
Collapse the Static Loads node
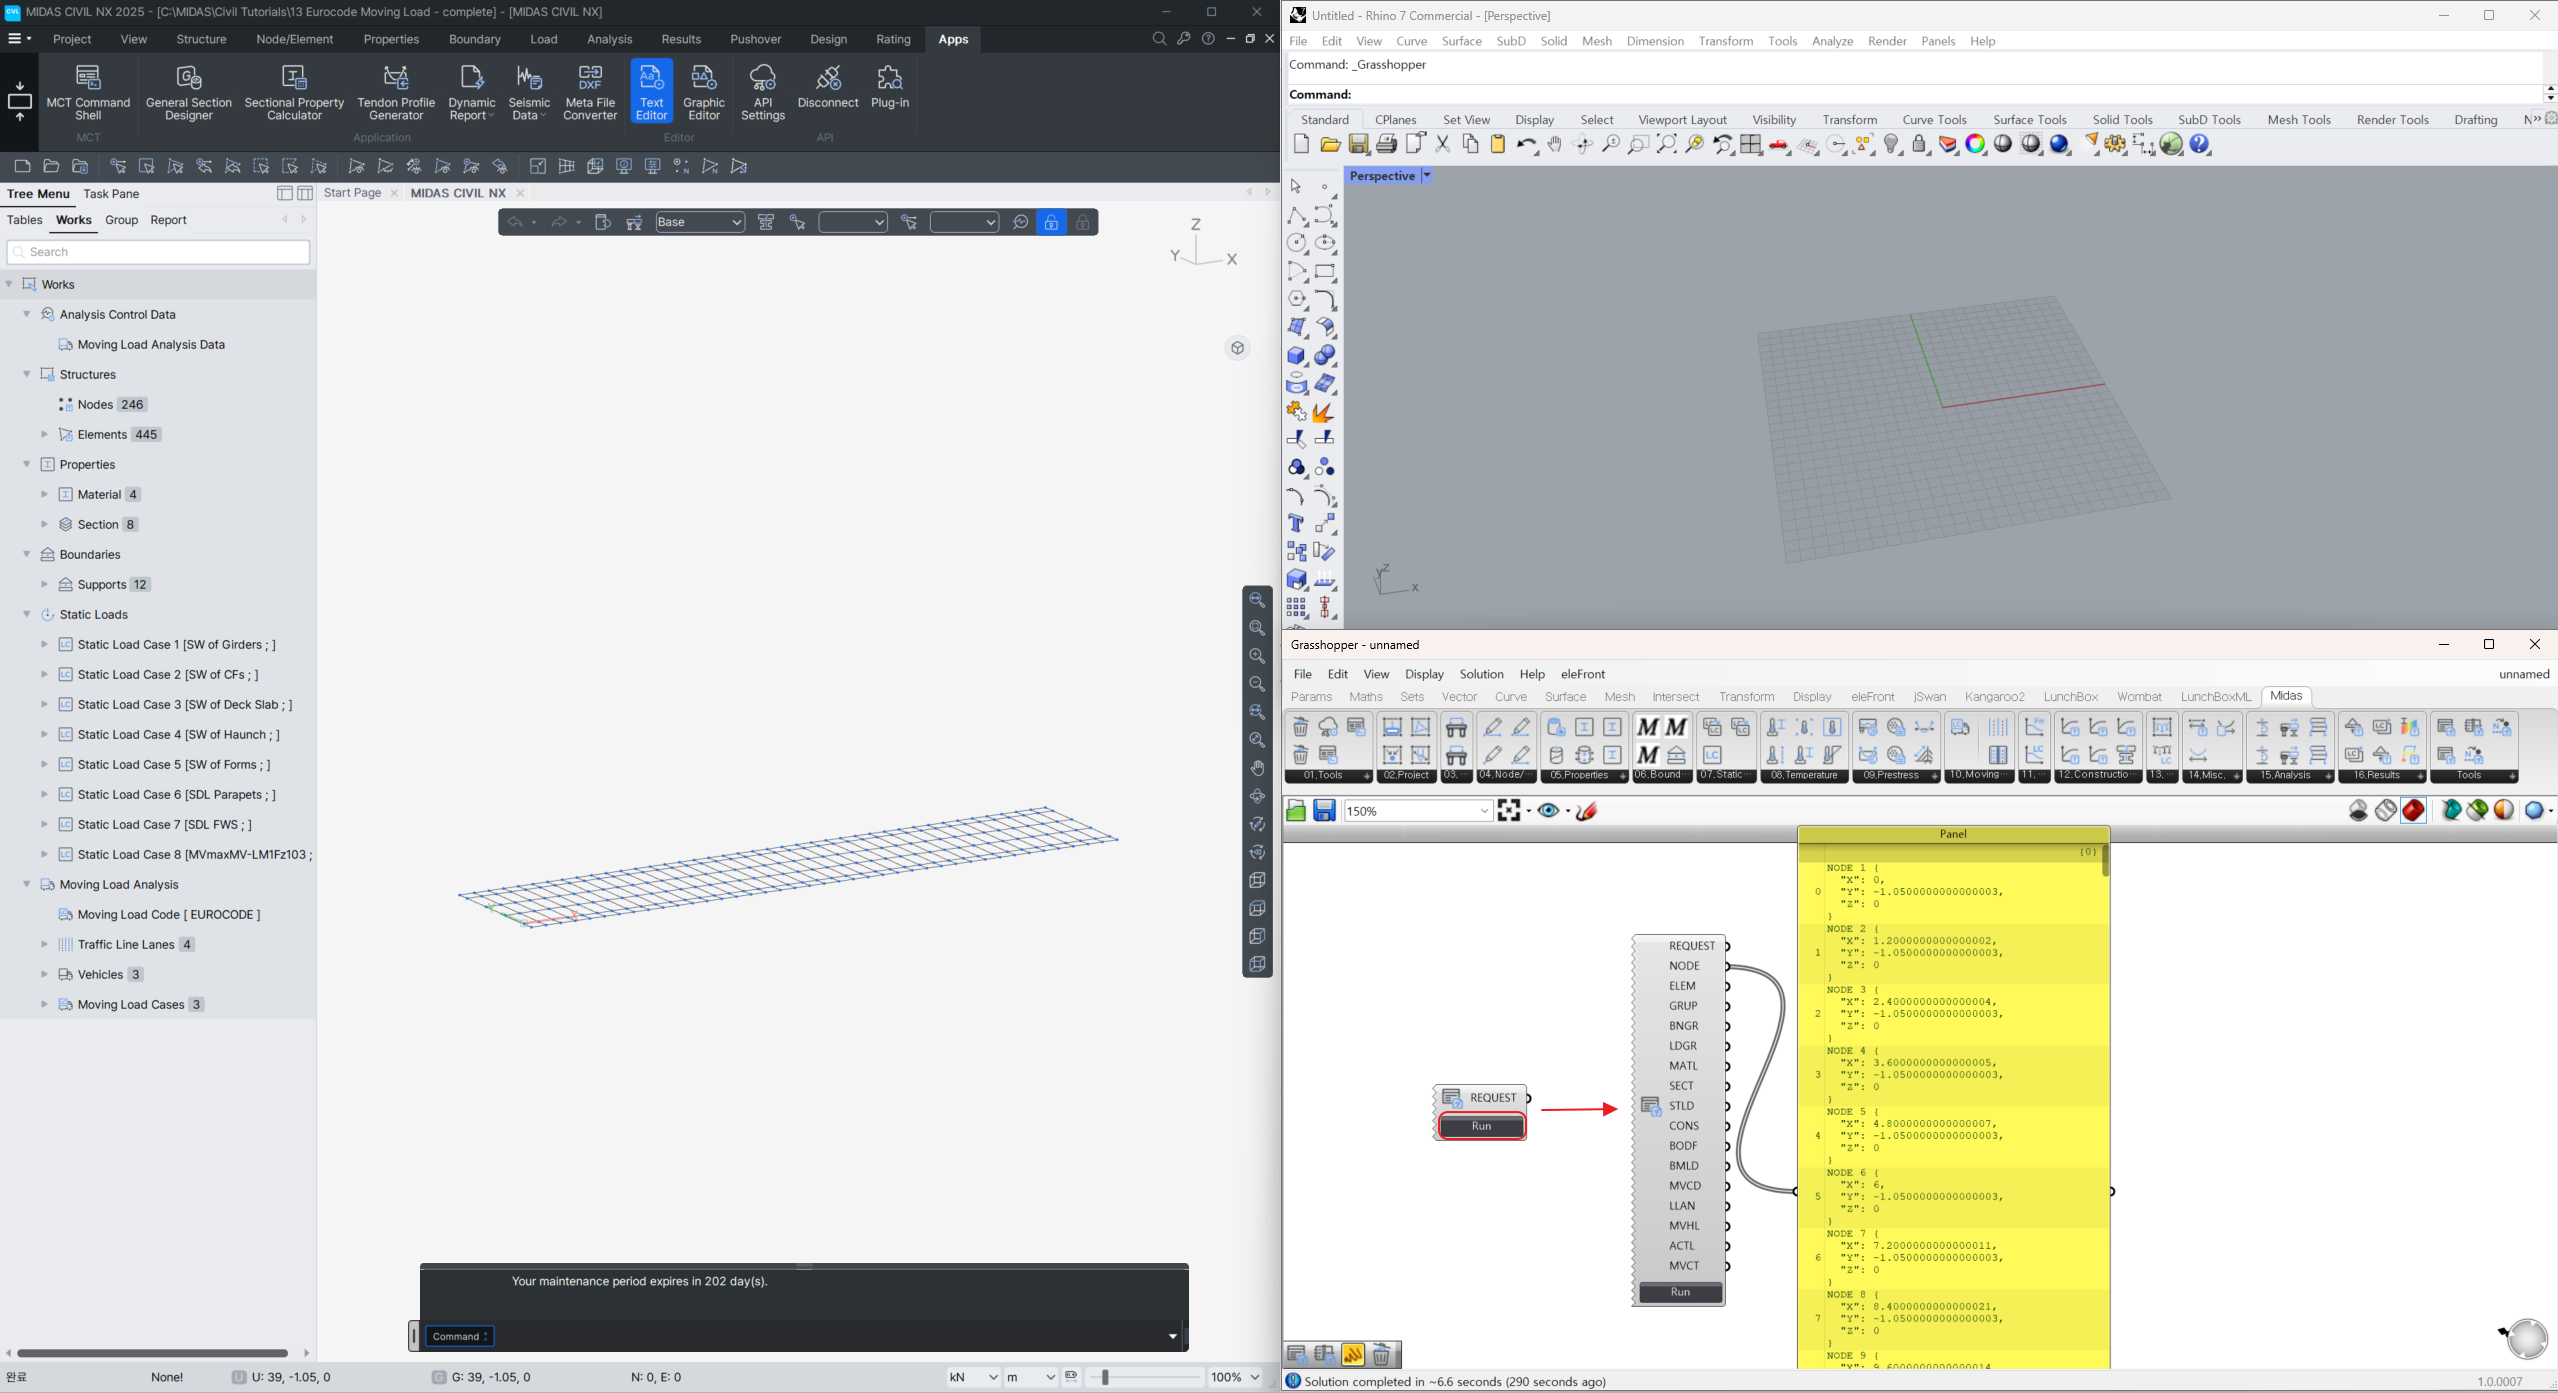point(26,614)
